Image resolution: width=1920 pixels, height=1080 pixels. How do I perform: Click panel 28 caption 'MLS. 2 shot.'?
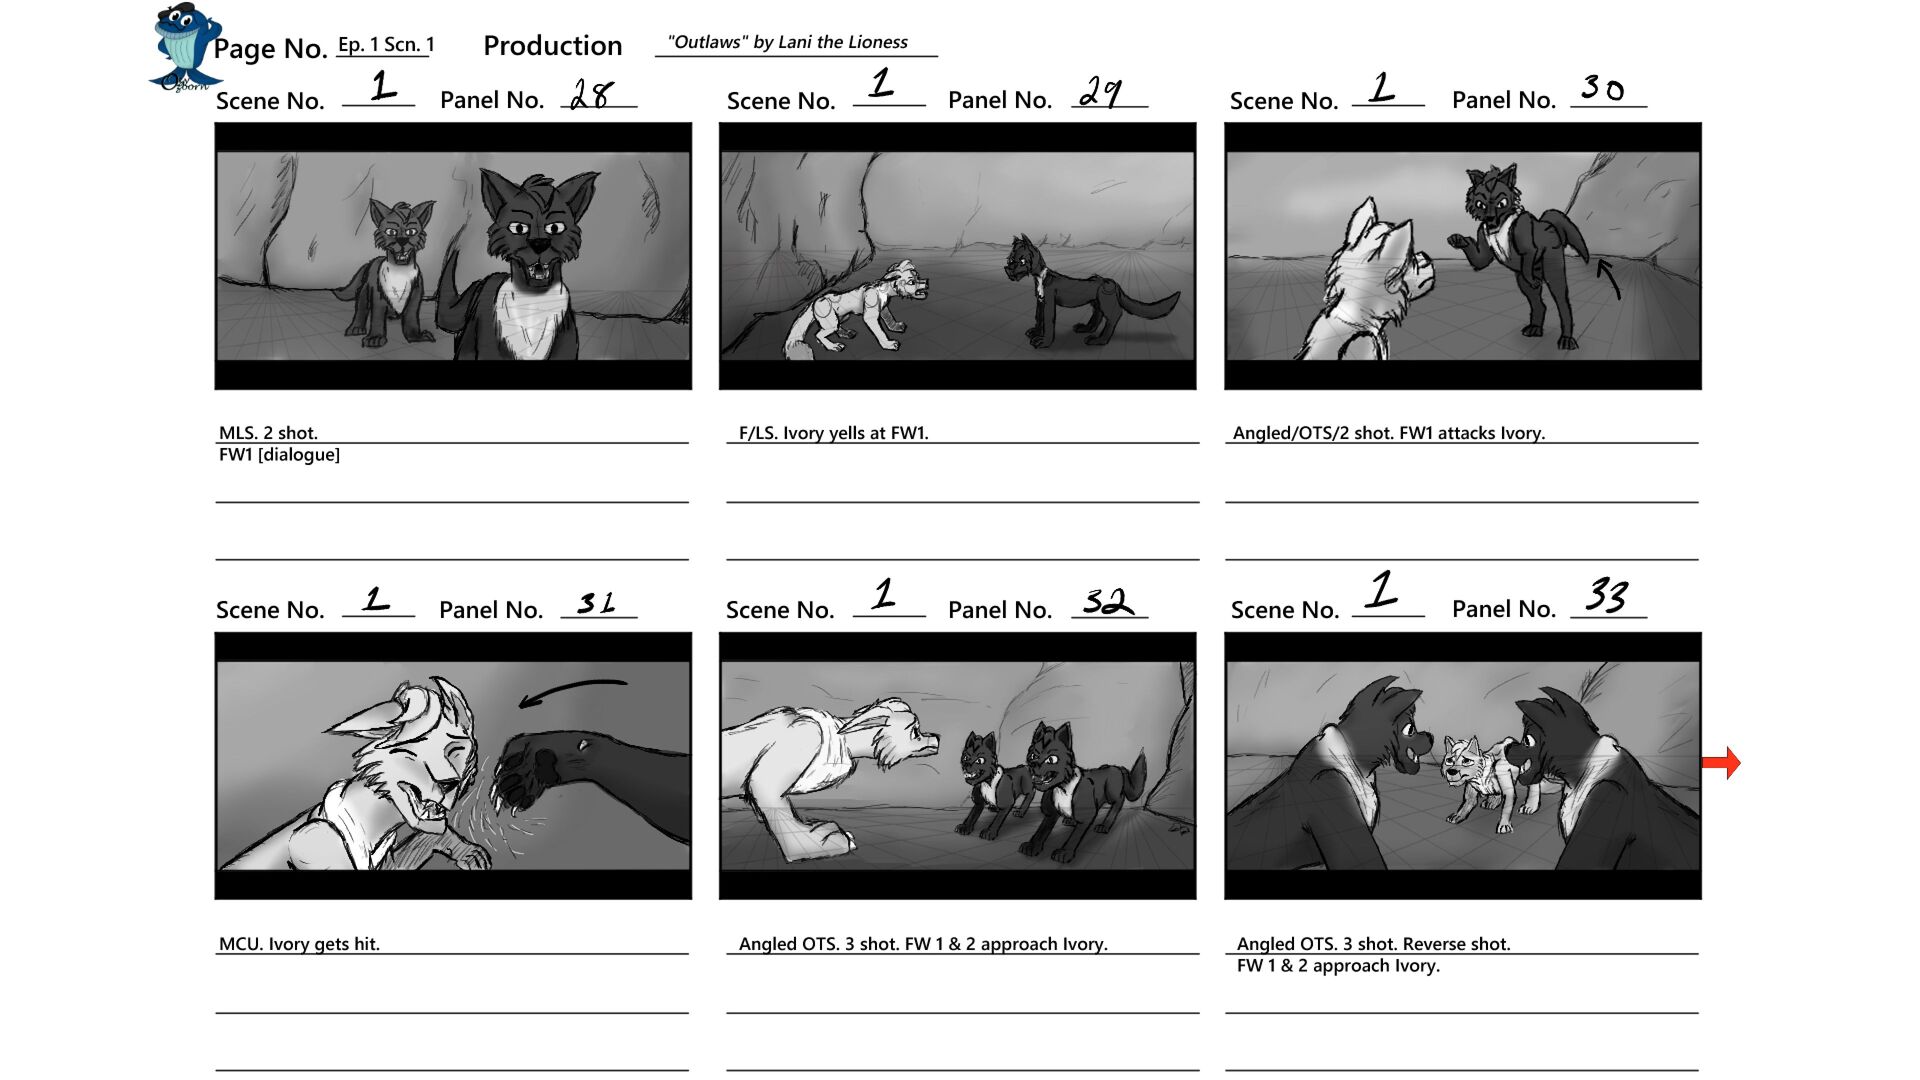pyautogui.click(x=268, y=433)
